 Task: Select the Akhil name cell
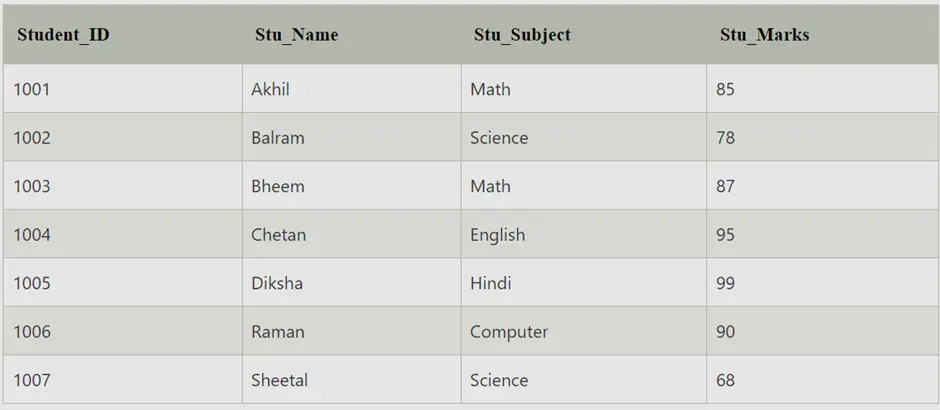tap(352, 89)
